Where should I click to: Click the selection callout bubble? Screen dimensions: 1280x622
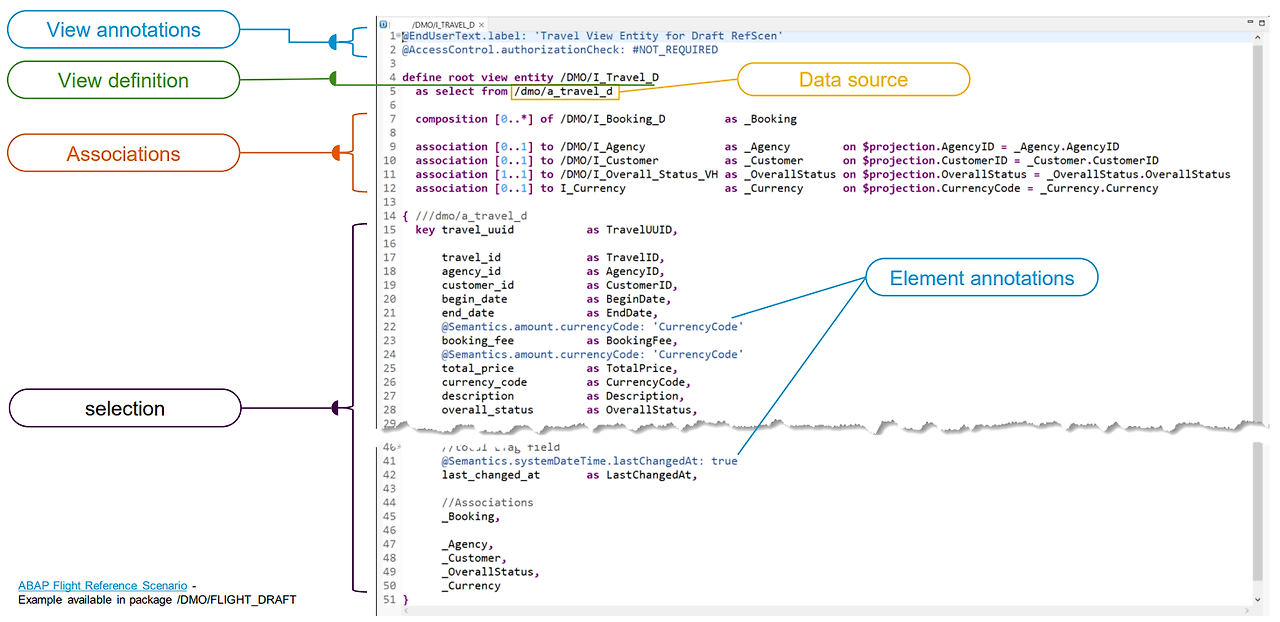click(124, 408)
